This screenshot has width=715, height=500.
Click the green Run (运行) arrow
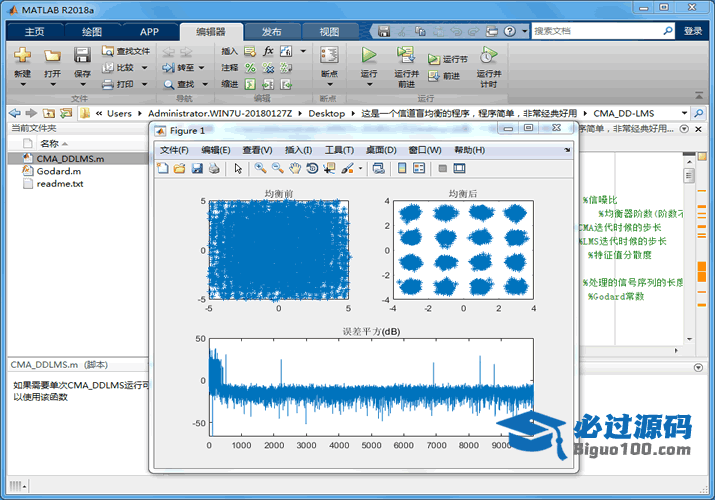[369, 55]
